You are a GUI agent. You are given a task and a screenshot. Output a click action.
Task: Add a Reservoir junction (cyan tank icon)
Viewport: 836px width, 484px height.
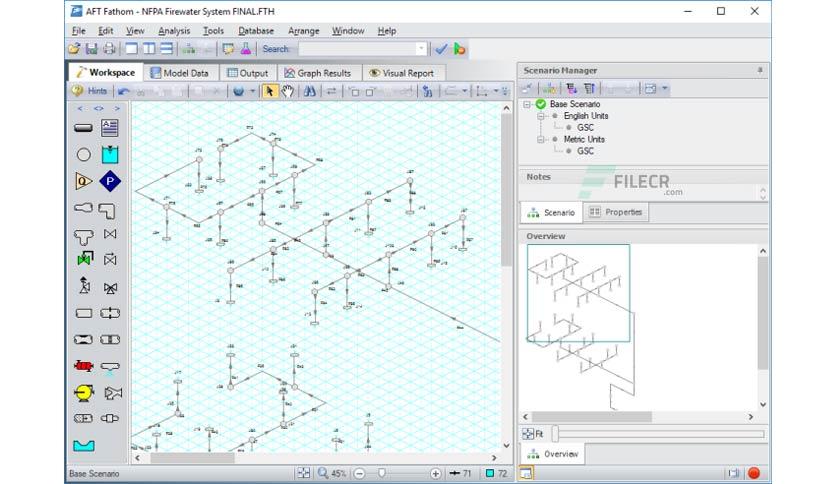(110, 154)
